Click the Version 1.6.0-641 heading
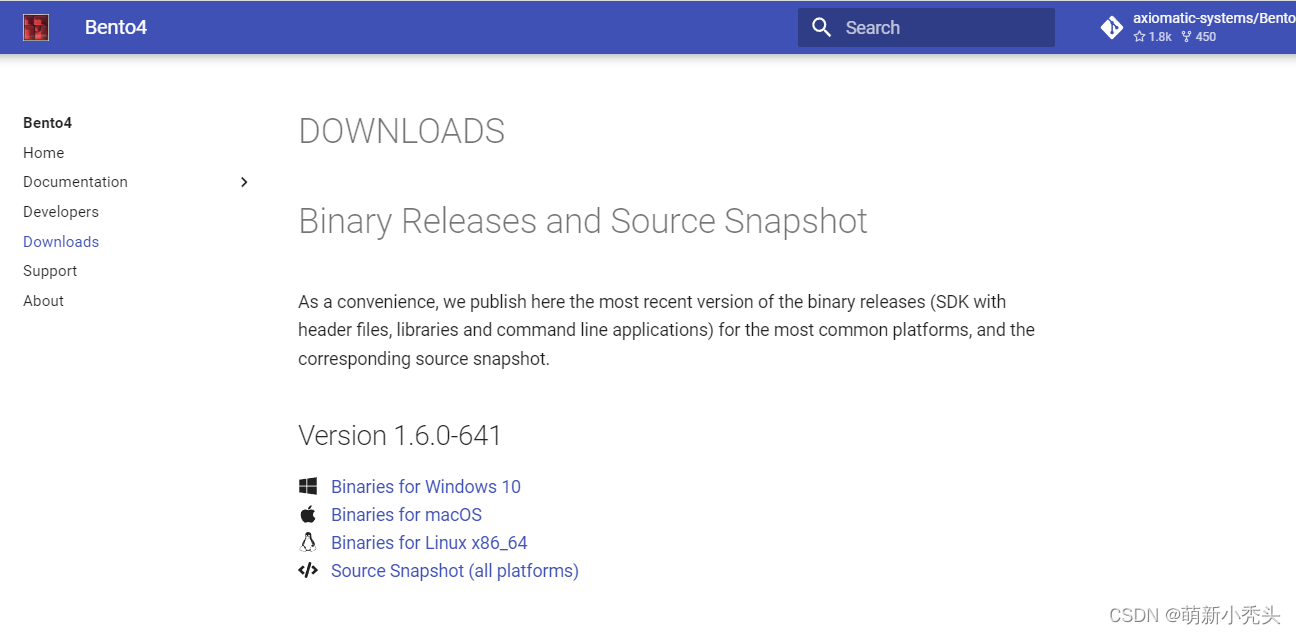1296x634 pixels. click(x=400, y=436)
